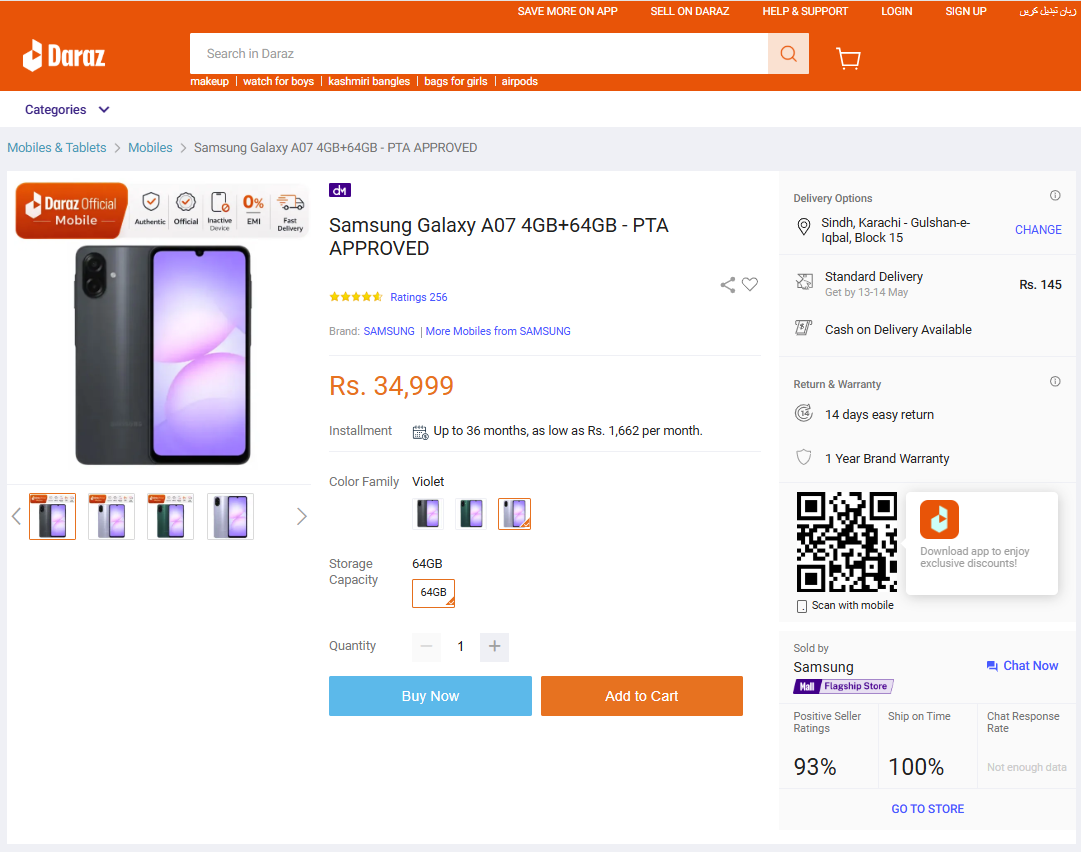This screenshot has width=1081, height=852.
Task: Click the Standard Delivery package icon
Action: pyautogui.click(x=804, y=281)
